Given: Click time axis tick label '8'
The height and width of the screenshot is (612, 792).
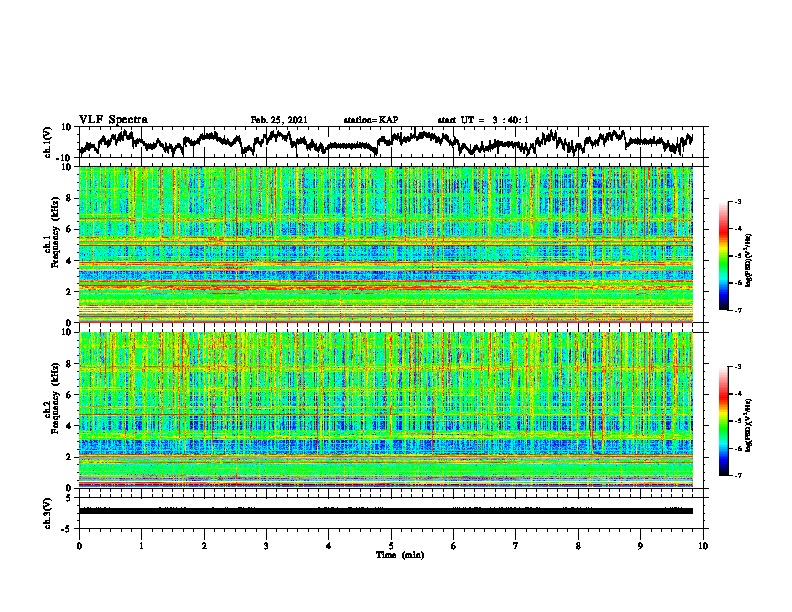Looking at the screenshot, I should (x=578, y=546).
